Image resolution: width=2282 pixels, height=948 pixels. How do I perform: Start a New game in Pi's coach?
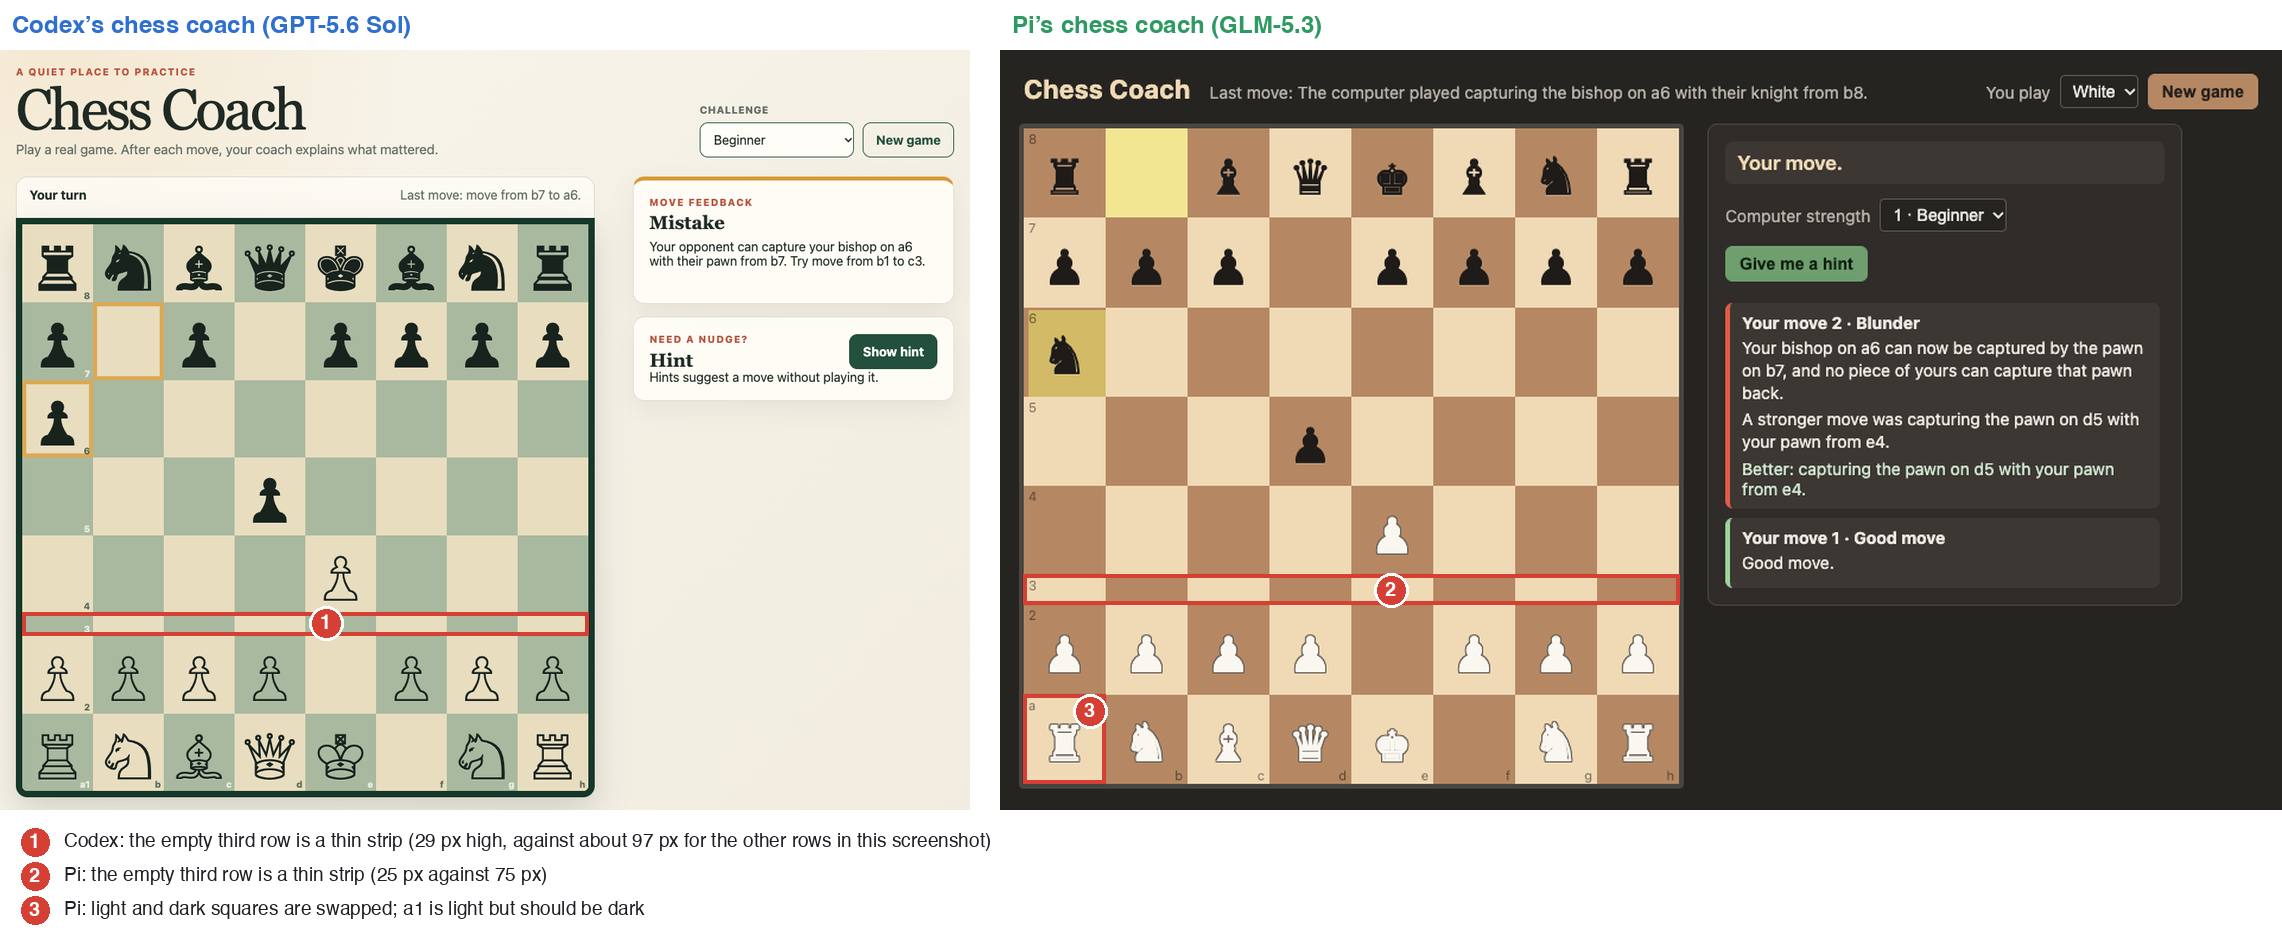(2202, 92)
